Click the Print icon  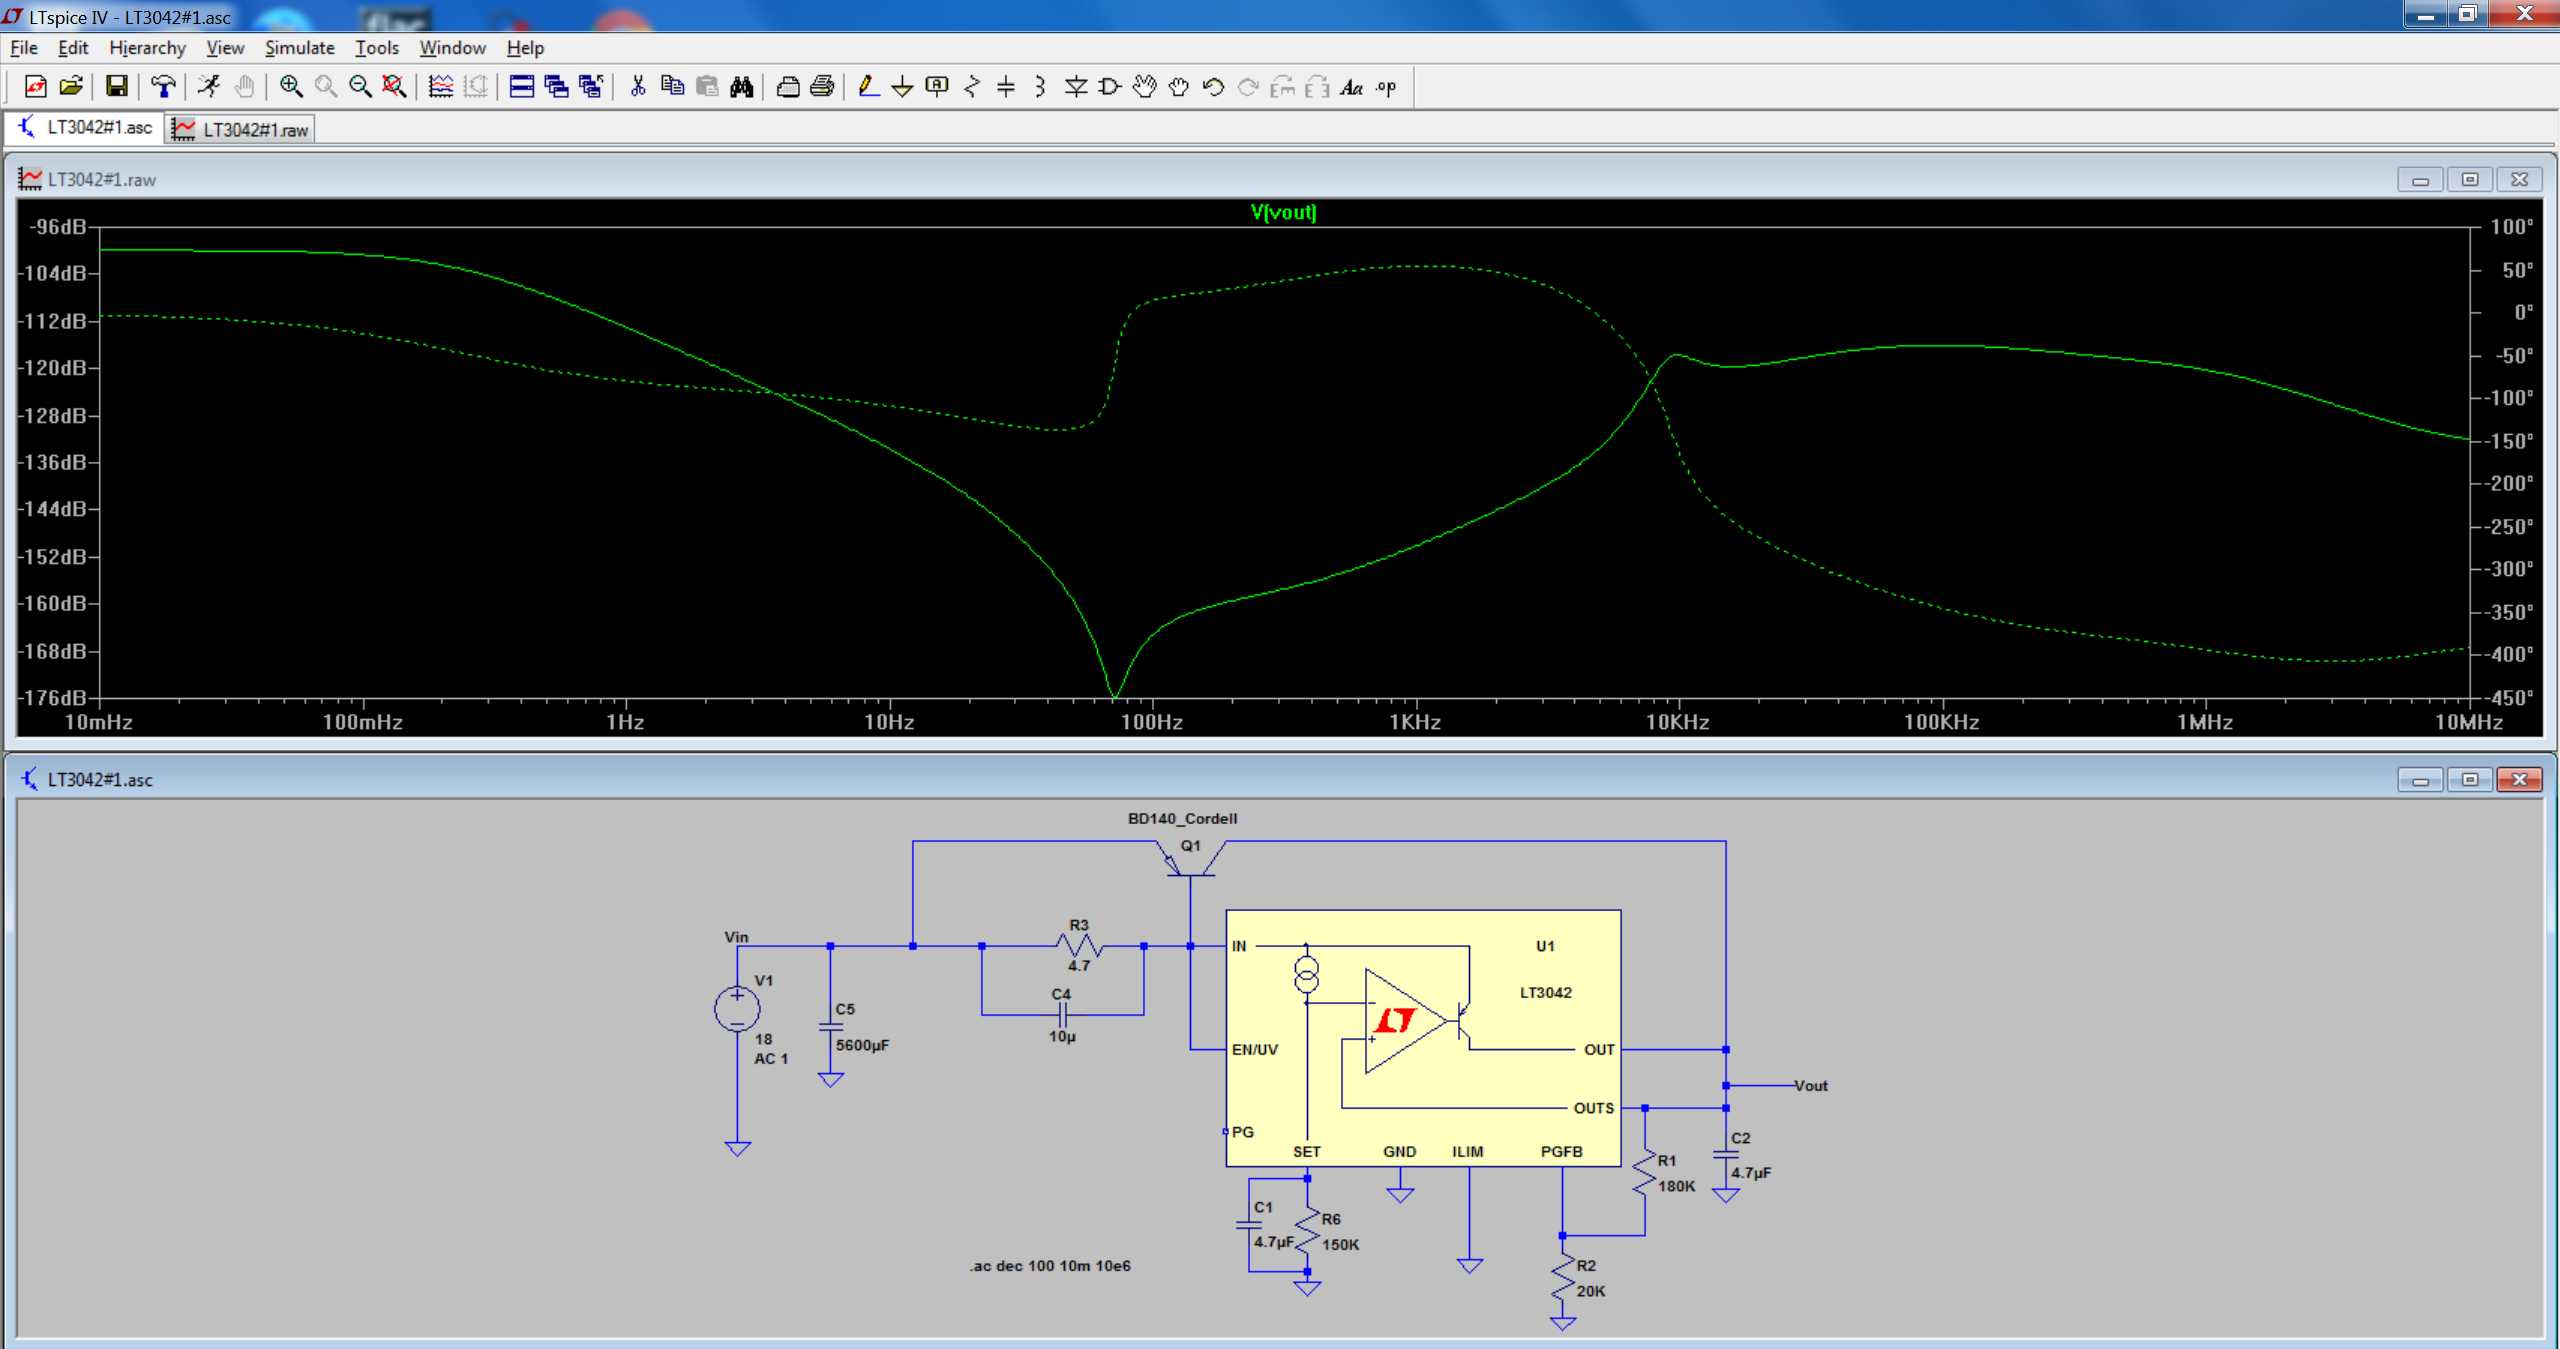822,87
